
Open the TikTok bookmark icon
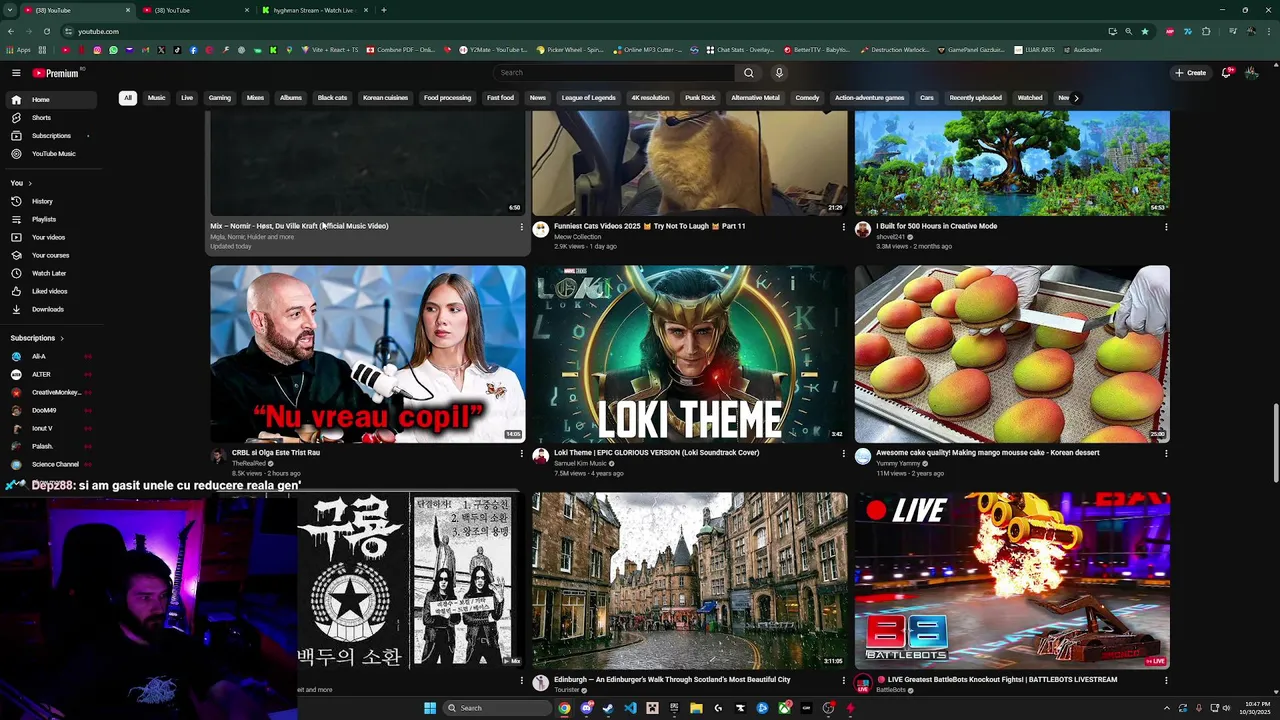[177, 50]
